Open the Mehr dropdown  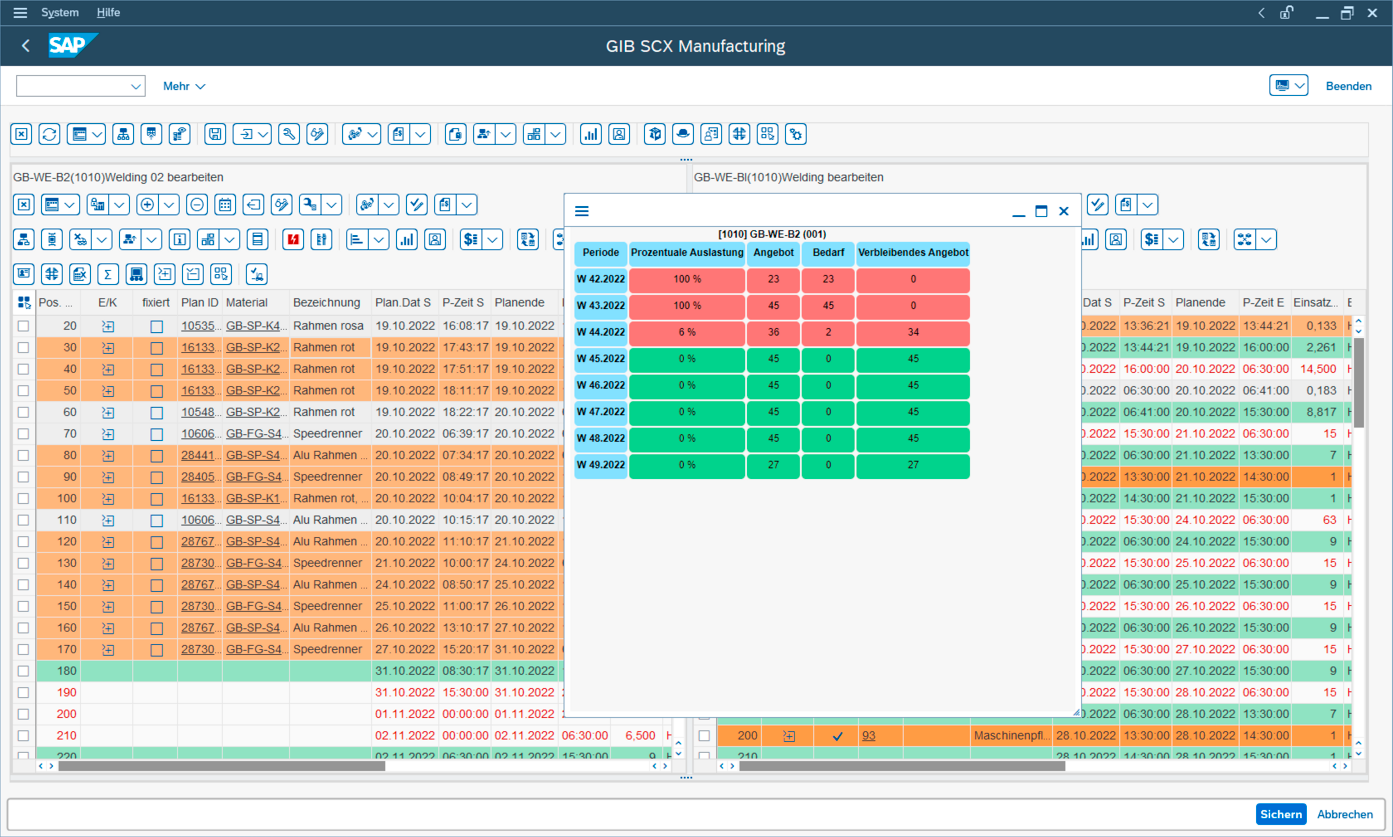(183, 86)
